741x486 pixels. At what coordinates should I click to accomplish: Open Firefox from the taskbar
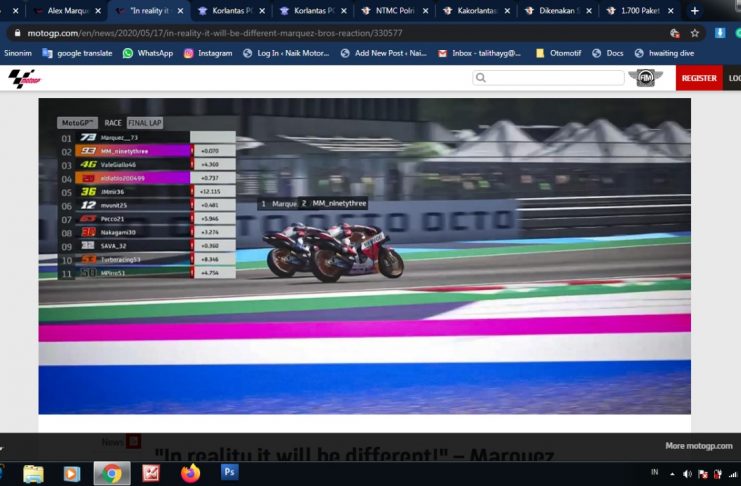[x=190, y=473]
